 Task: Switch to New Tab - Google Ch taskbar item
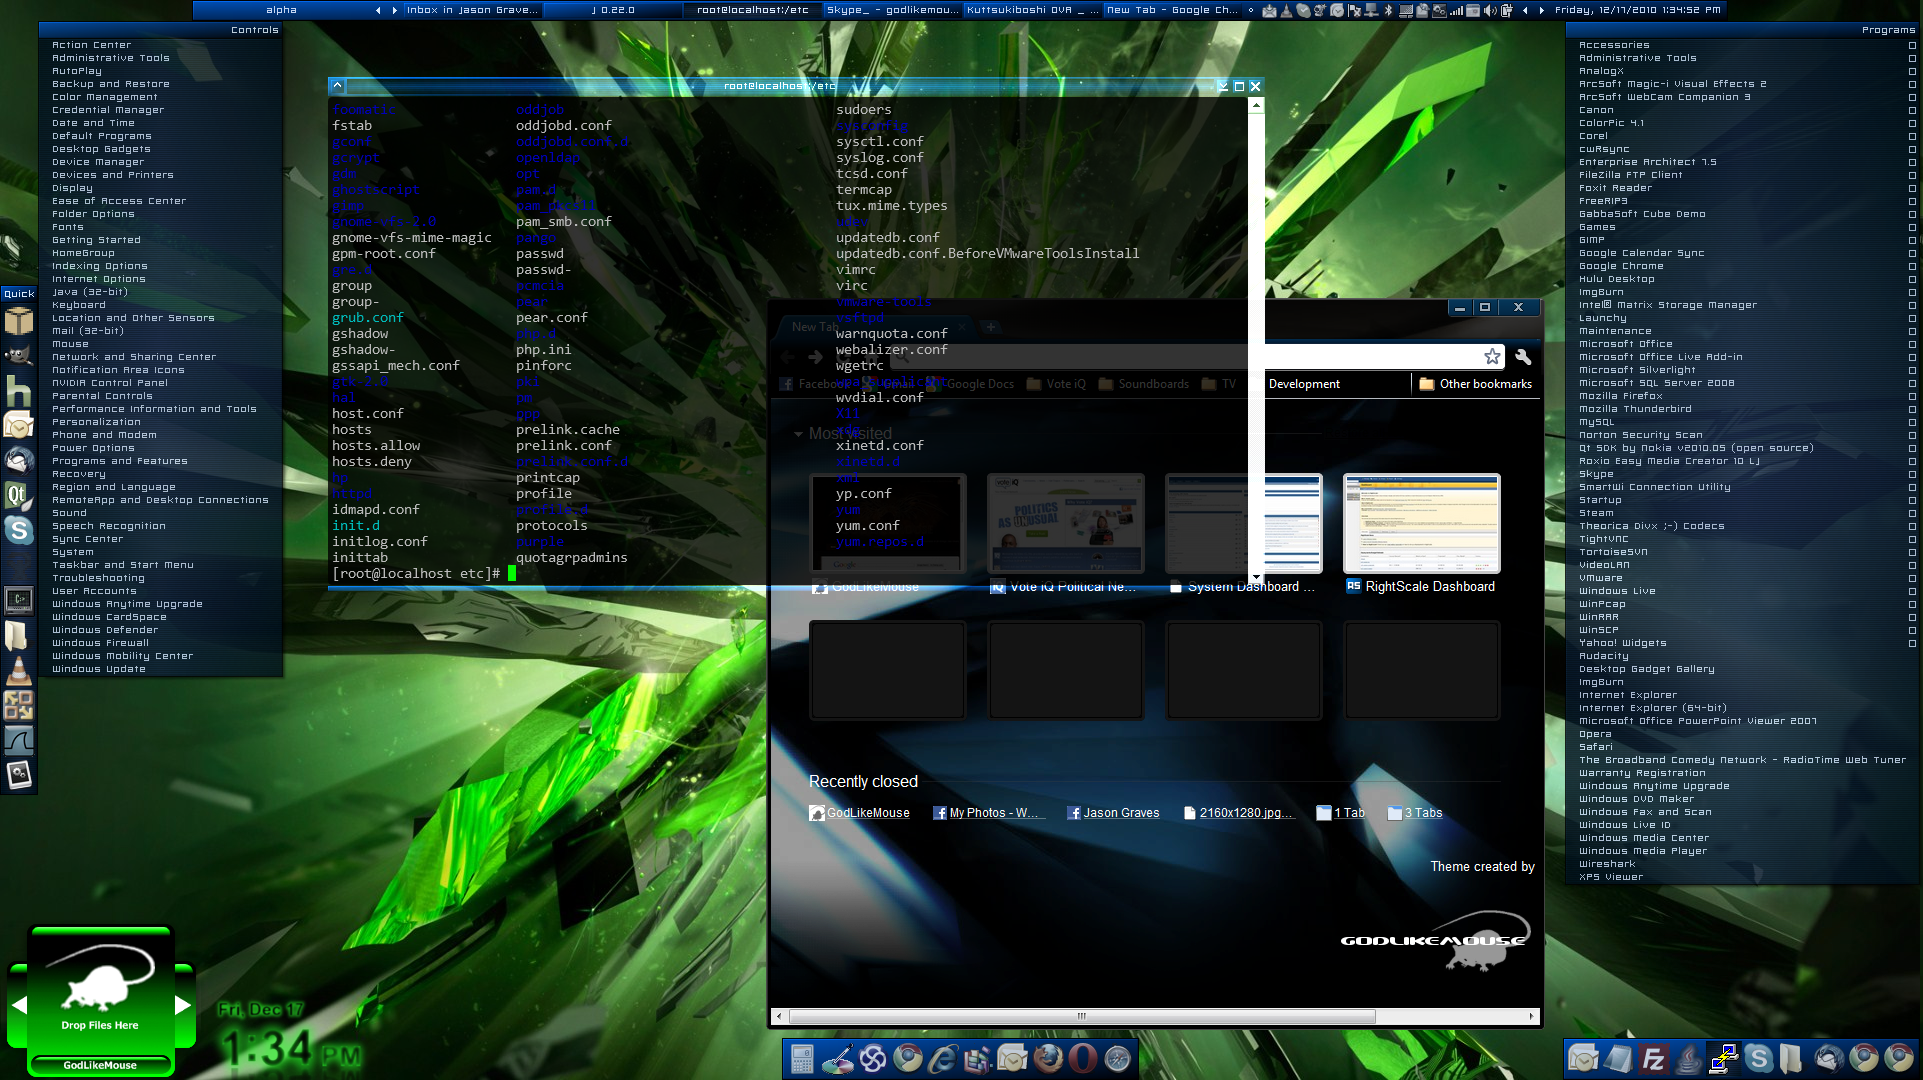coord(1171,10)
